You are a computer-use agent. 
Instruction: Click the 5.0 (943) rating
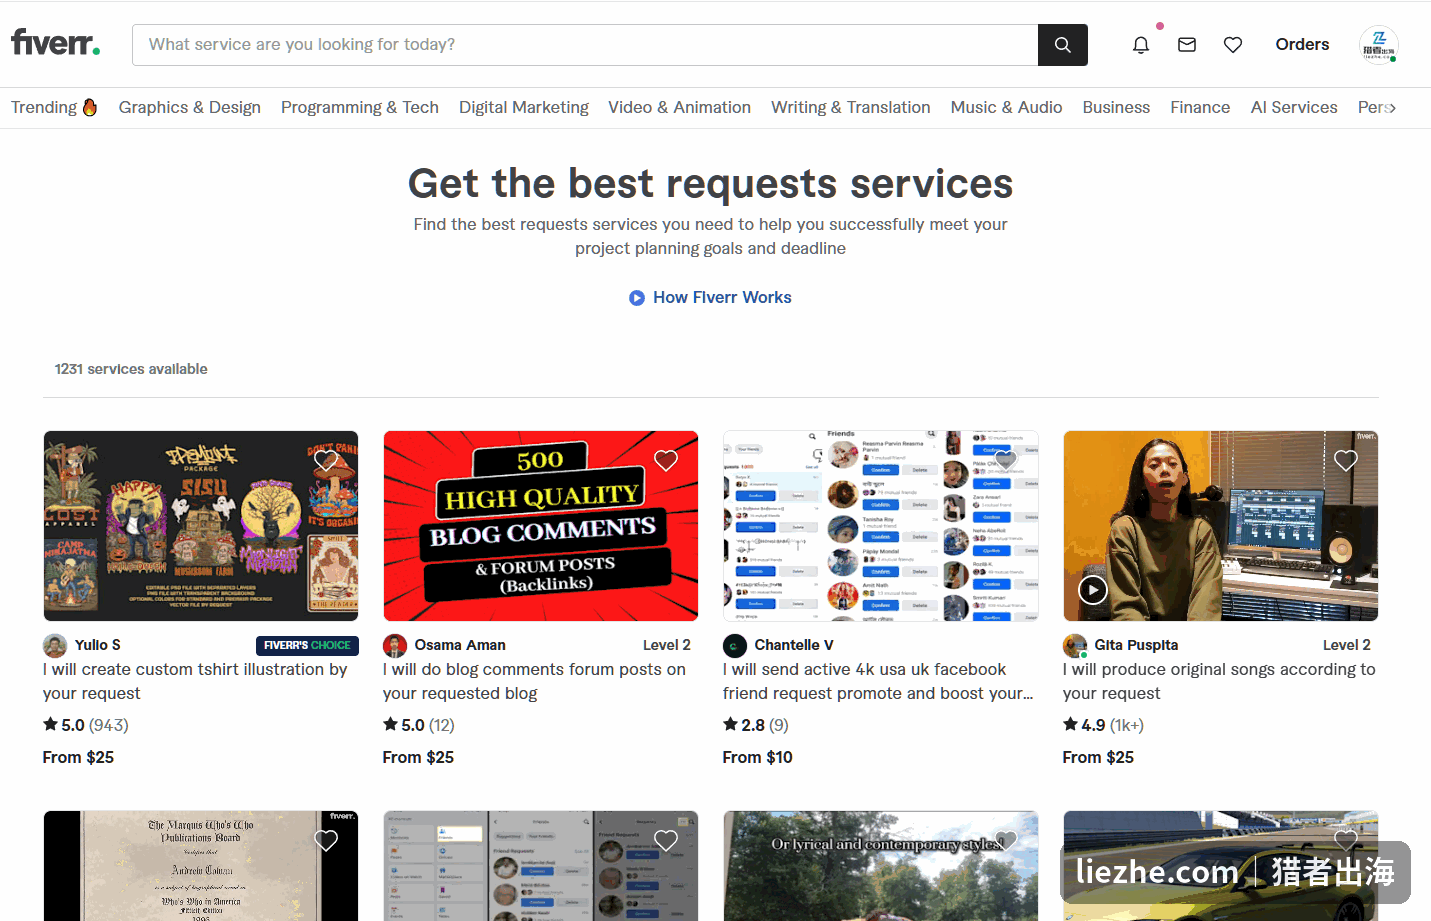86,725
